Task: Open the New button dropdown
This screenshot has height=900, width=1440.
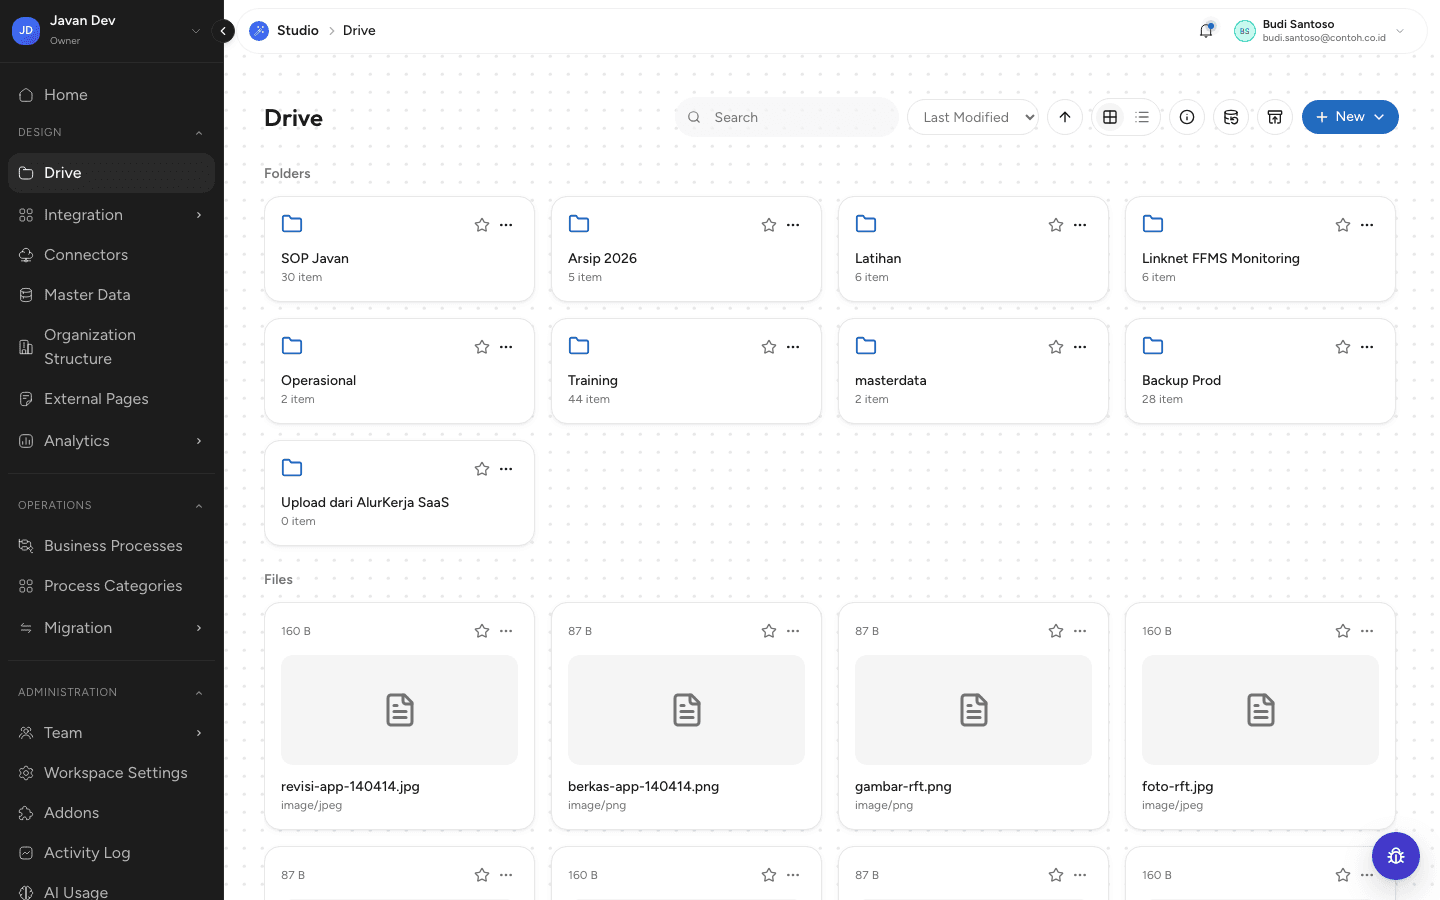Action: 1350,117
